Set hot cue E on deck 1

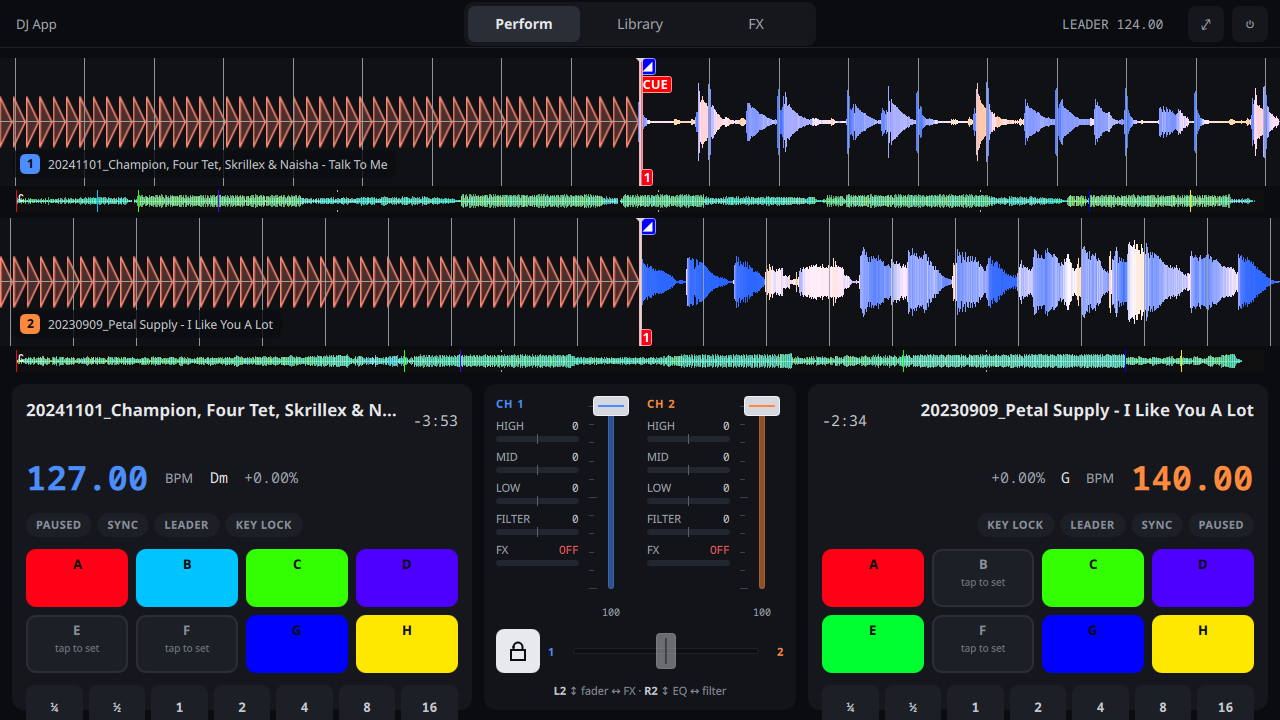click(77, 644)
